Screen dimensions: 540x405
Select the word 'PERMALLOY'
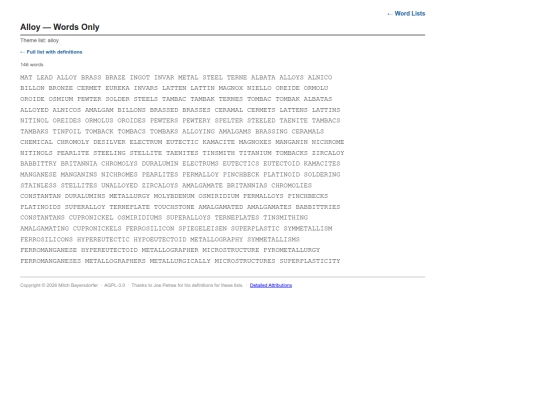coord(200,175)
